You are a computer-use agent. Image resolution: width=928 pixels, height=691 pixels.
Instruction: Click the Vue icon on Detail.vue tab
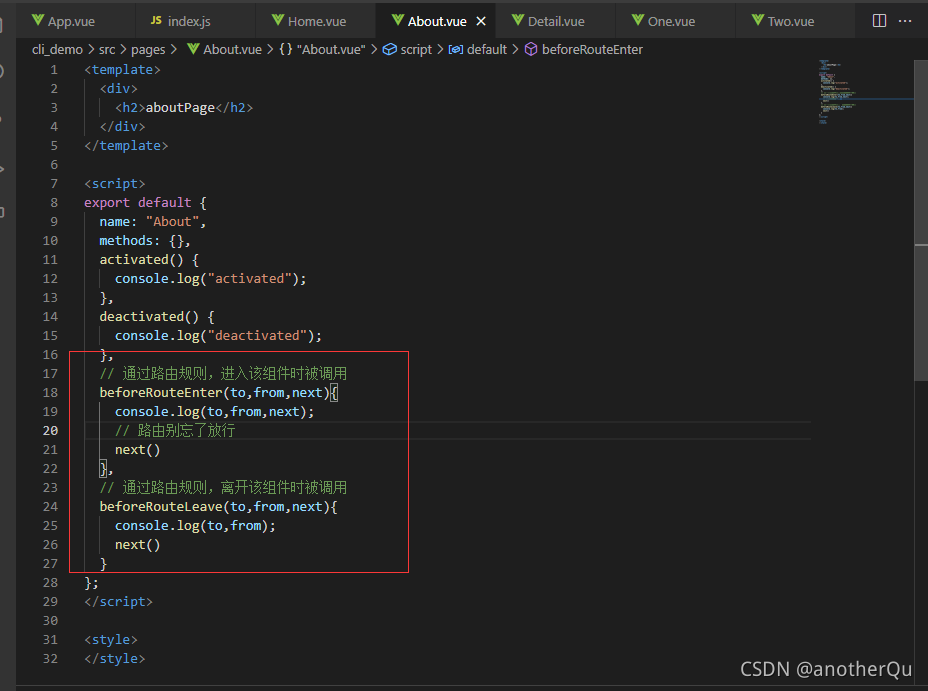(x=518, y=20)
